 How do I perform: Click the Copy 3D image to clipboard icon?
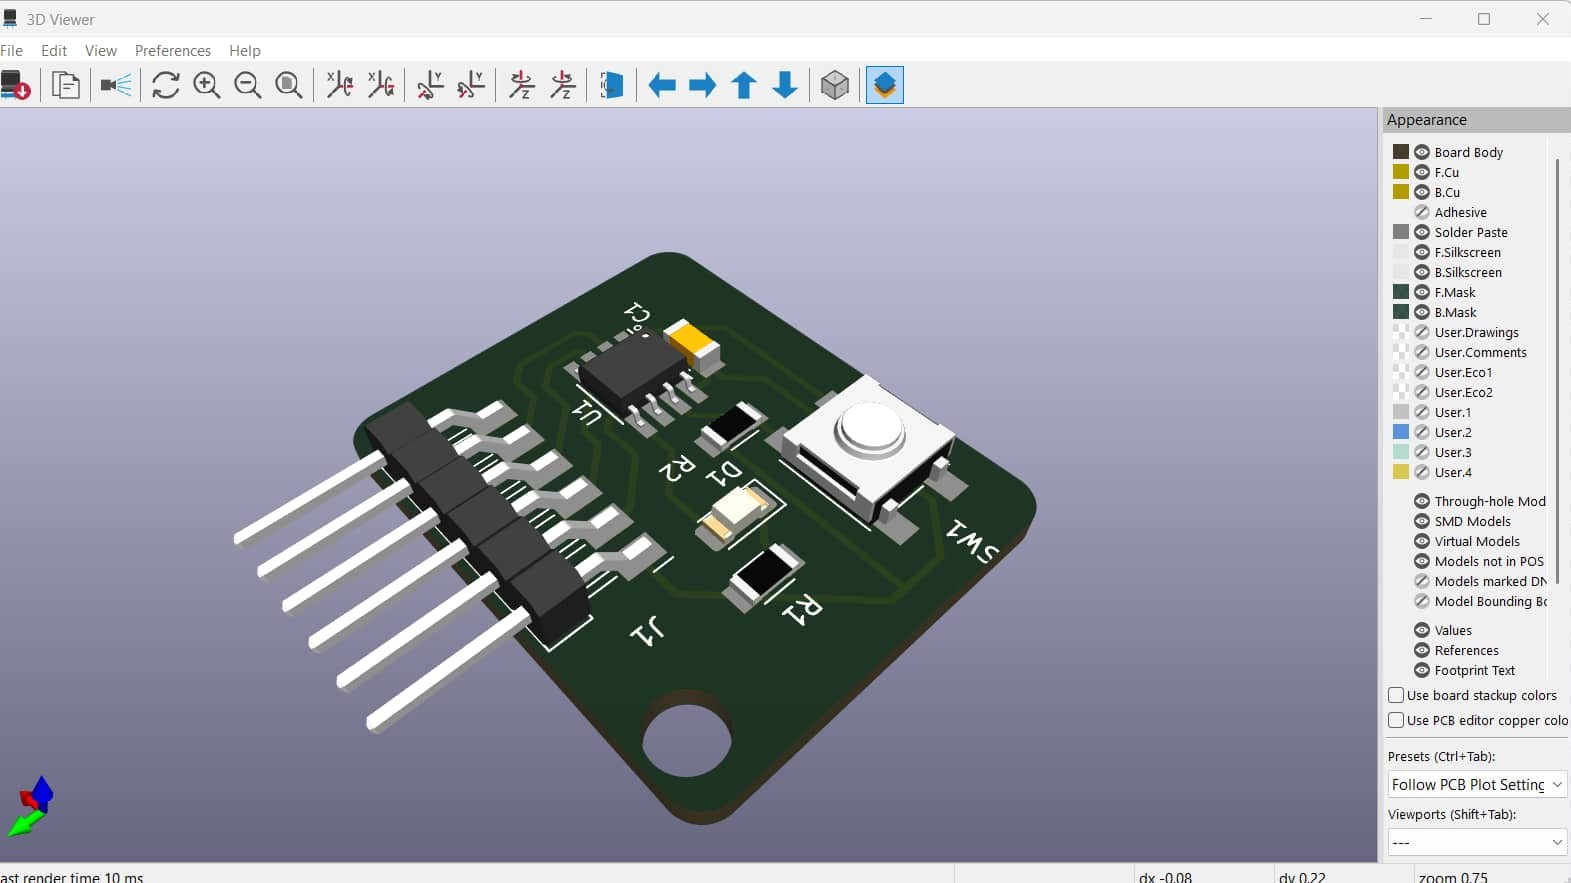point(66,85)
